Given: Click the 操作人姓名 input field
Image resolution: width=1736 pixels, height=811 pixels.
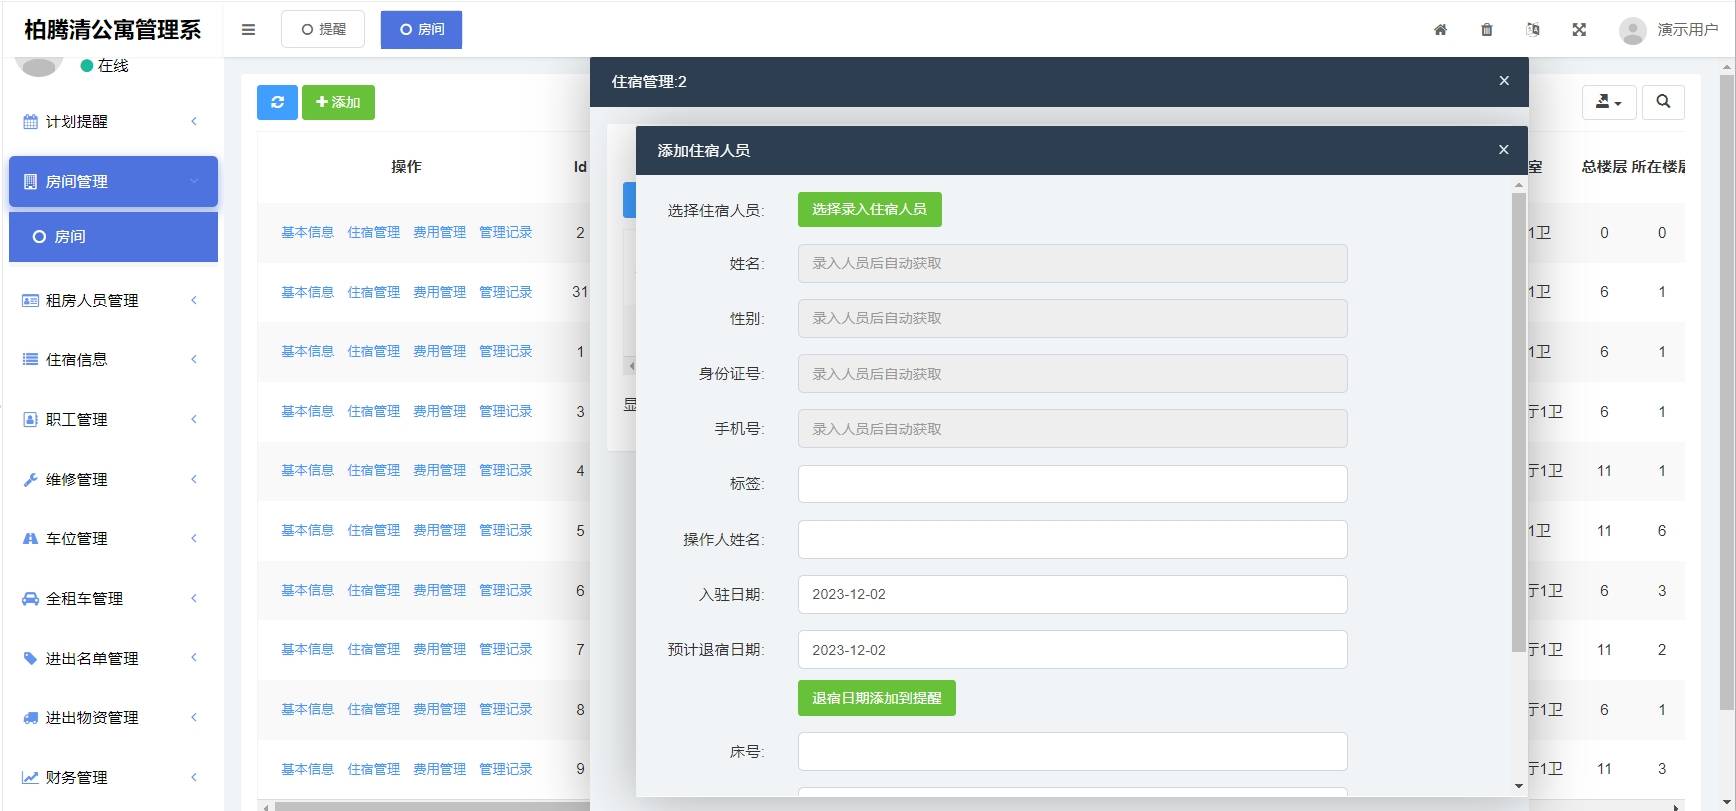Looking at the screenshot, I should tap(1072, 539).
